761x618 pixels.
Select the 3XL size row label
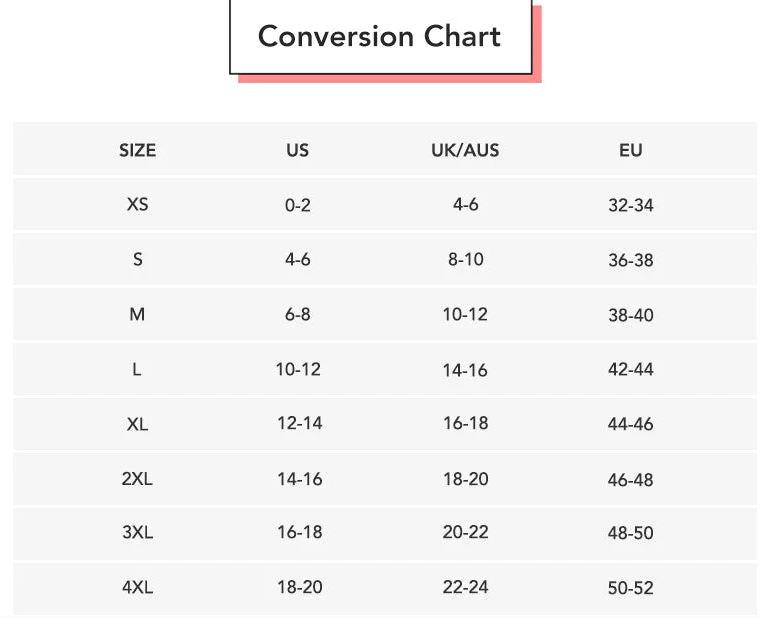point(138,533)
